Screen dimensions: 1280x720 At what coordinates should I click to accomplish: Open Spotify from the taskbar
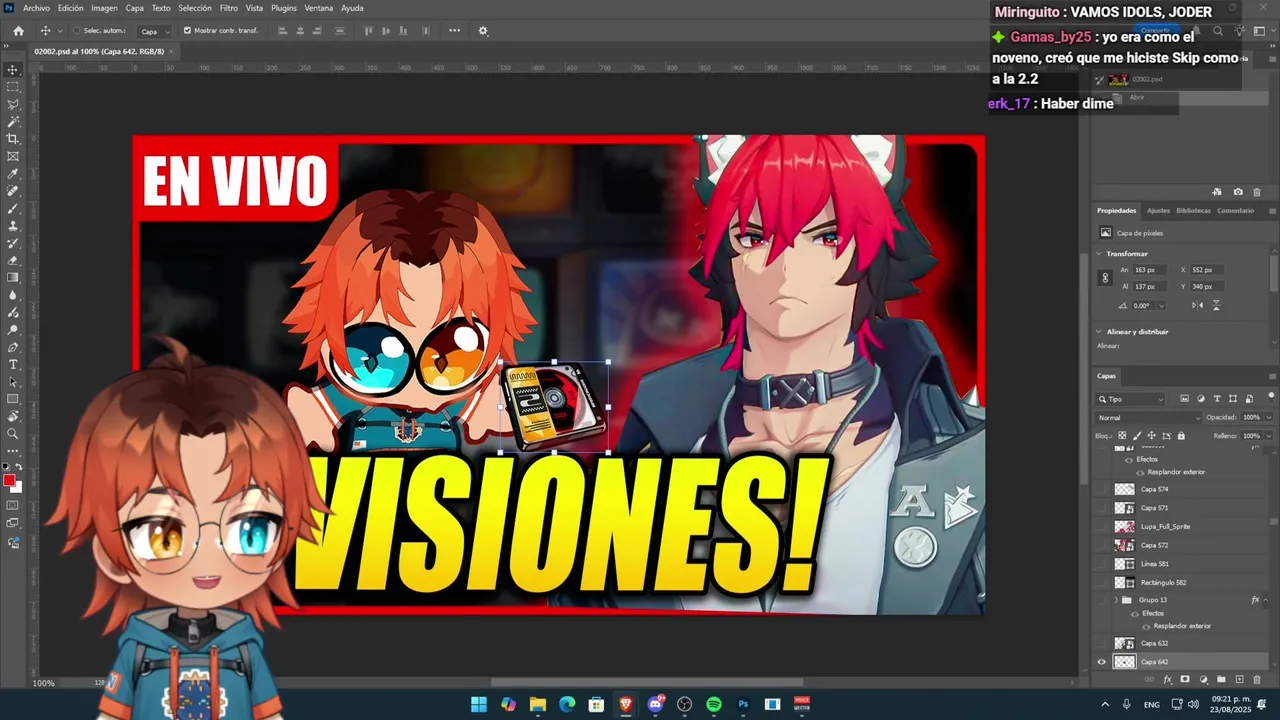click(x=714, y=704)
